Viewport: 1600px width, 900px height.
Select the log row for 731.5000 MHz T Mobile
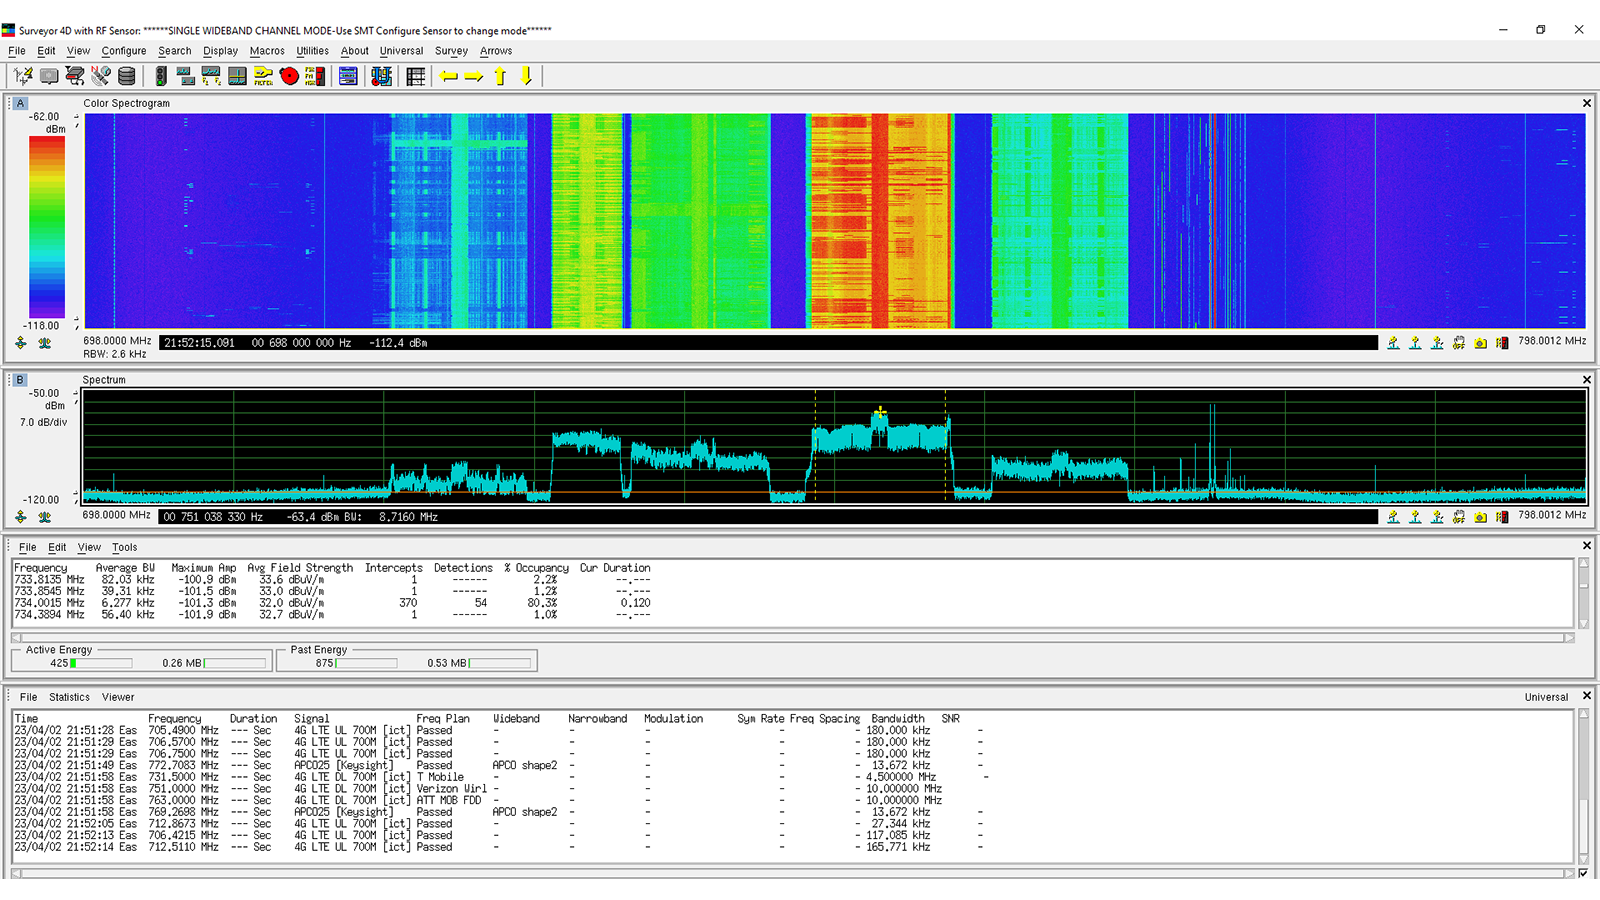point(500,777)
